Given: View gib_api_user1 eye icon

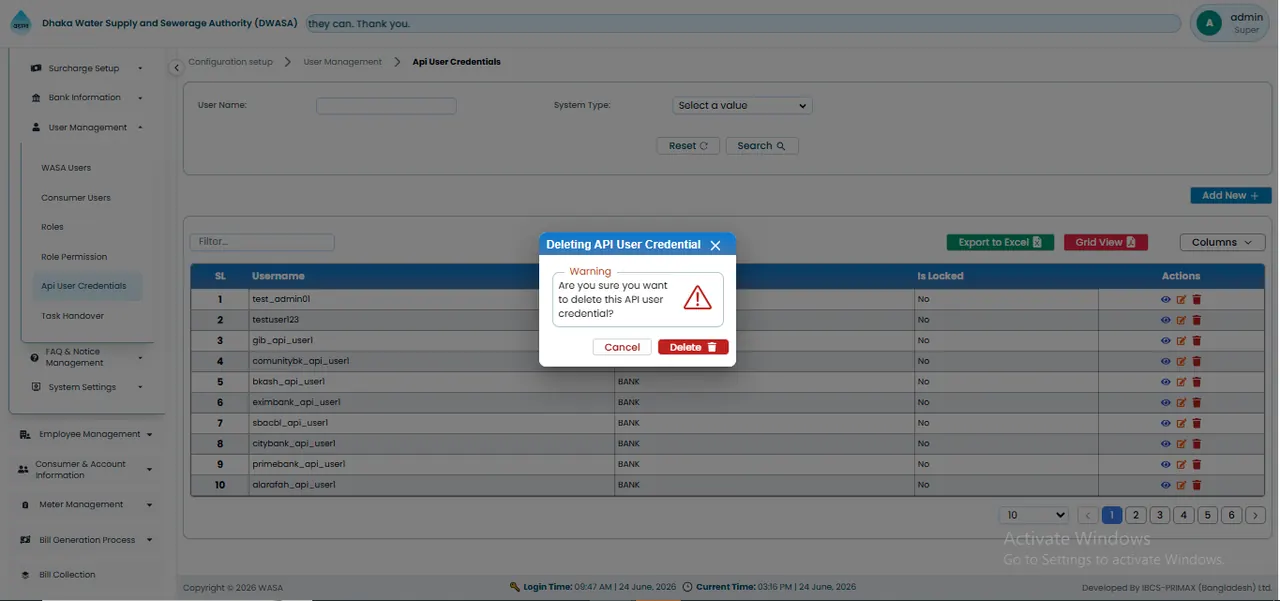Looking at the screenshot, I should pos(1165,340).
